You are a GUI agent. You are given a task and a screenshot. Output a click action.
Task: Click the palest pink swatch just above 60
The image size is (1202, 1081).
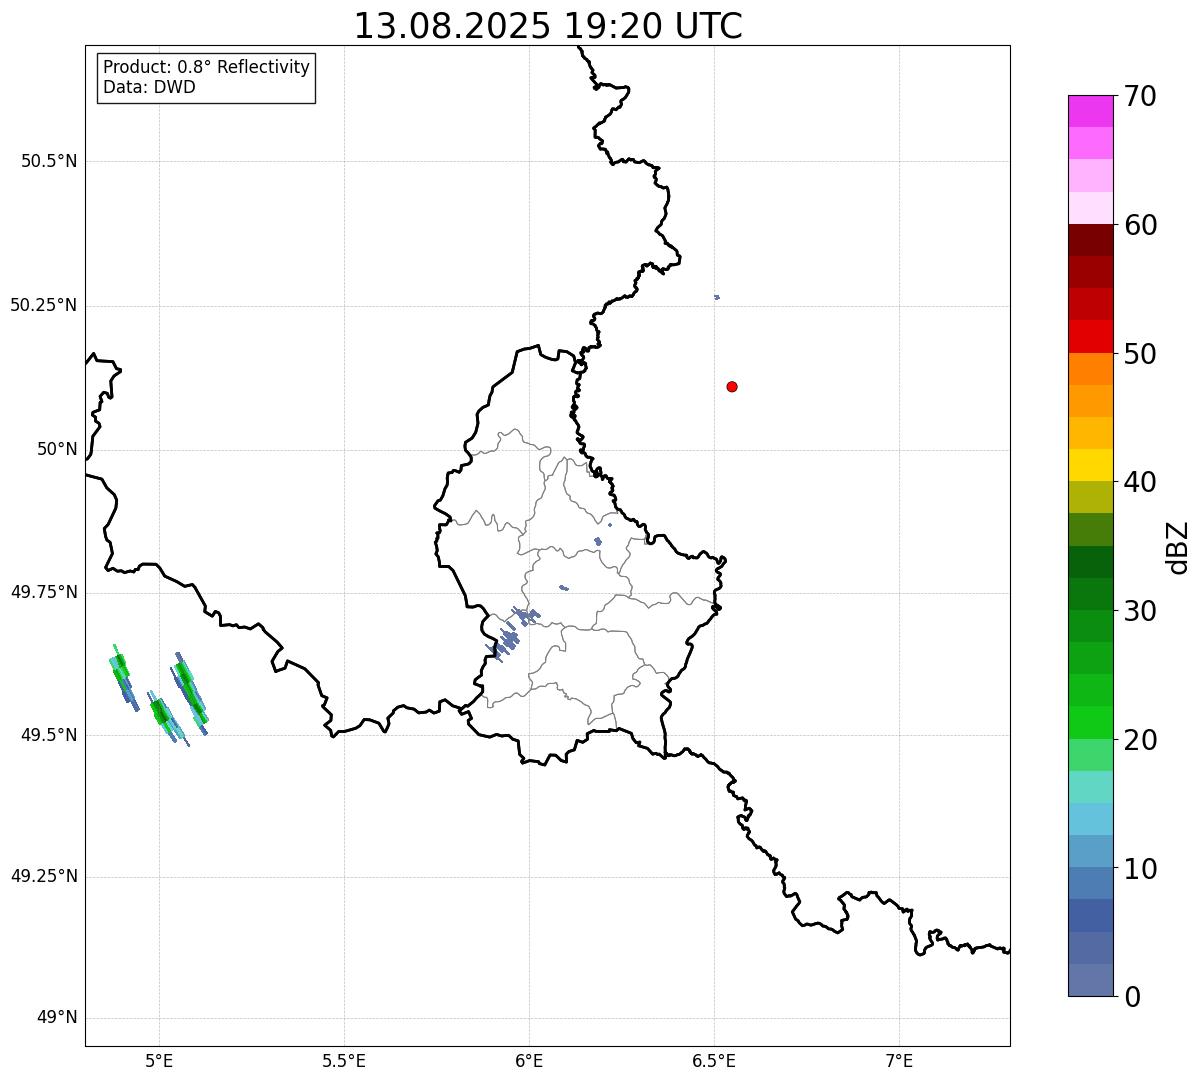(x=1090, y=208)
